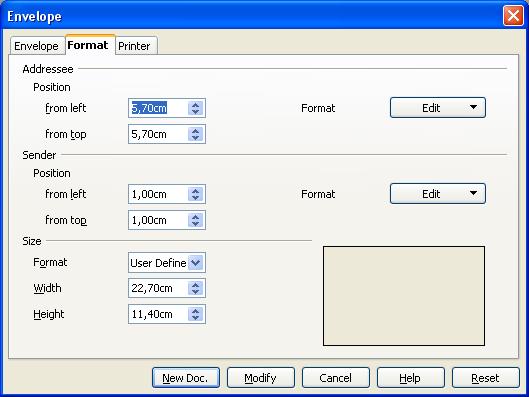Image resolution: width=529 pixels, height=397 pixels.
Task: Select the Format tab
Action: click(x=90, y=45)
